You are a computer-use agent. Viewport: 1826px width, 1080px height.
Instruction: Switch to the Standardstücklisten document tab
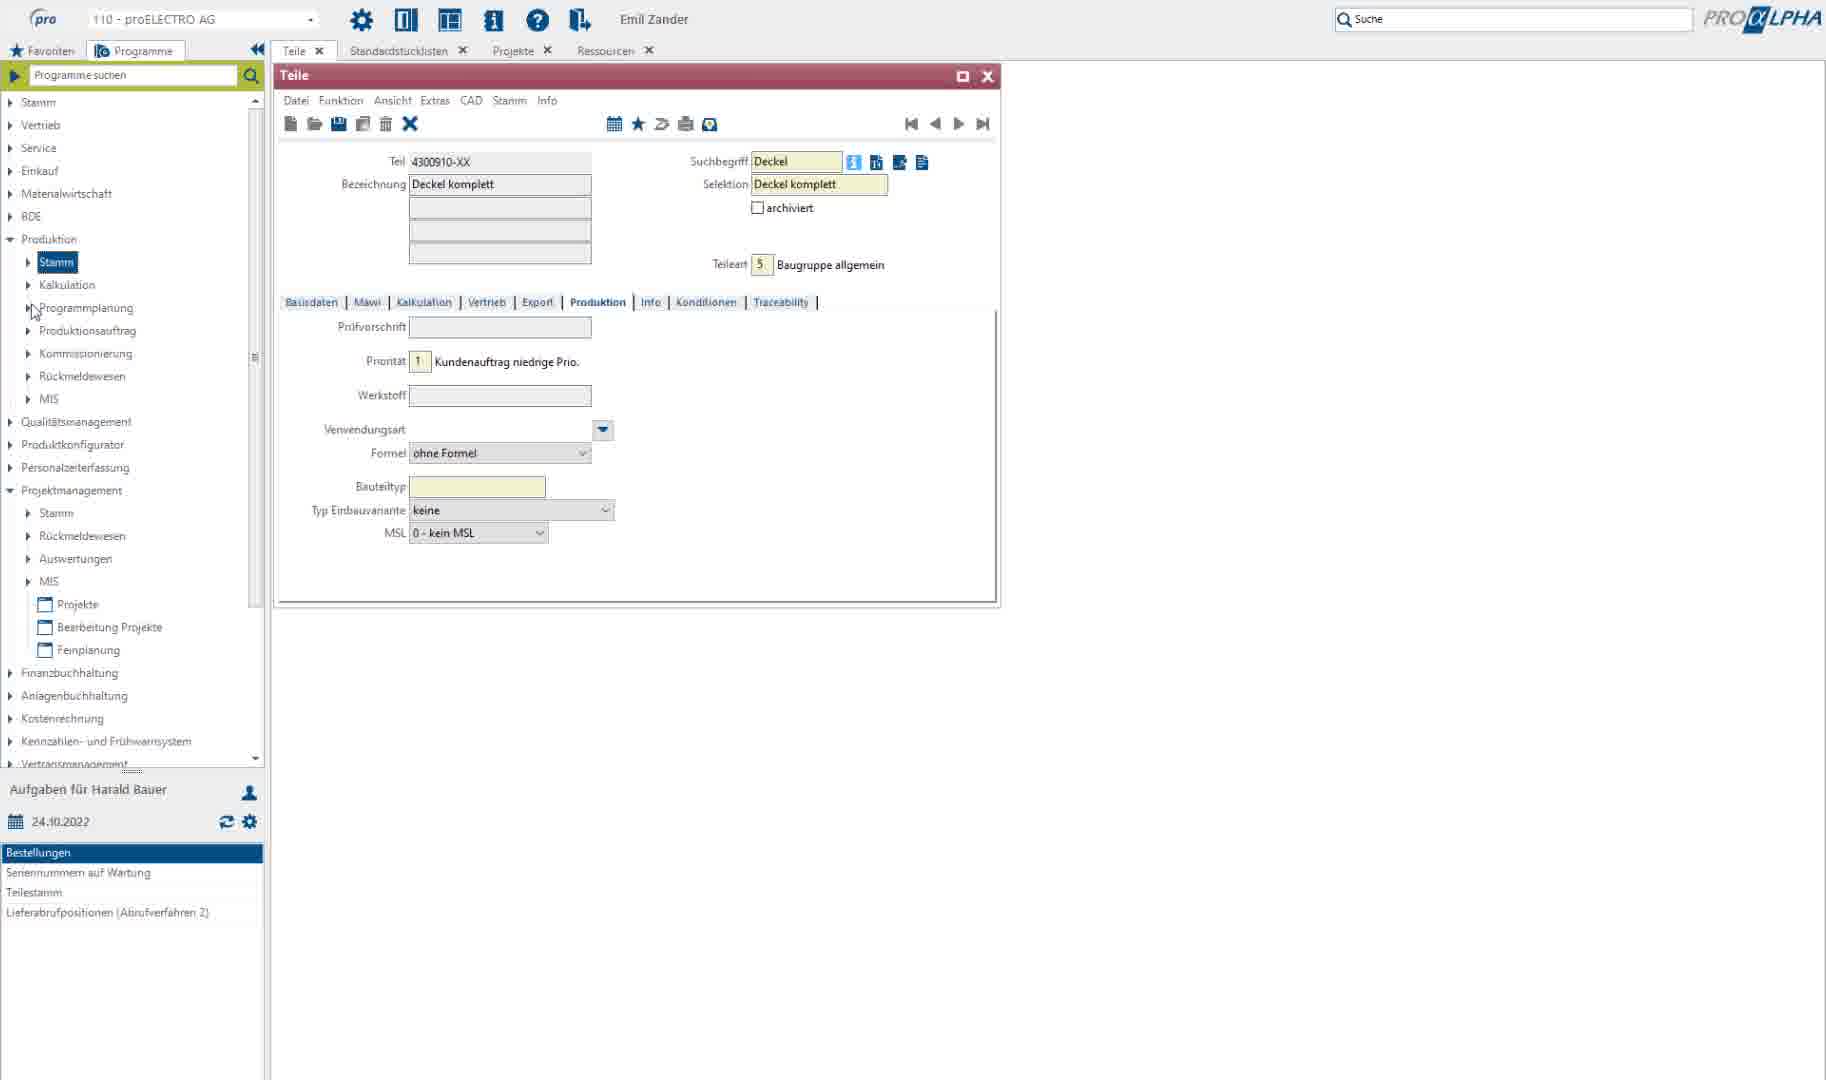coord(399,51)
